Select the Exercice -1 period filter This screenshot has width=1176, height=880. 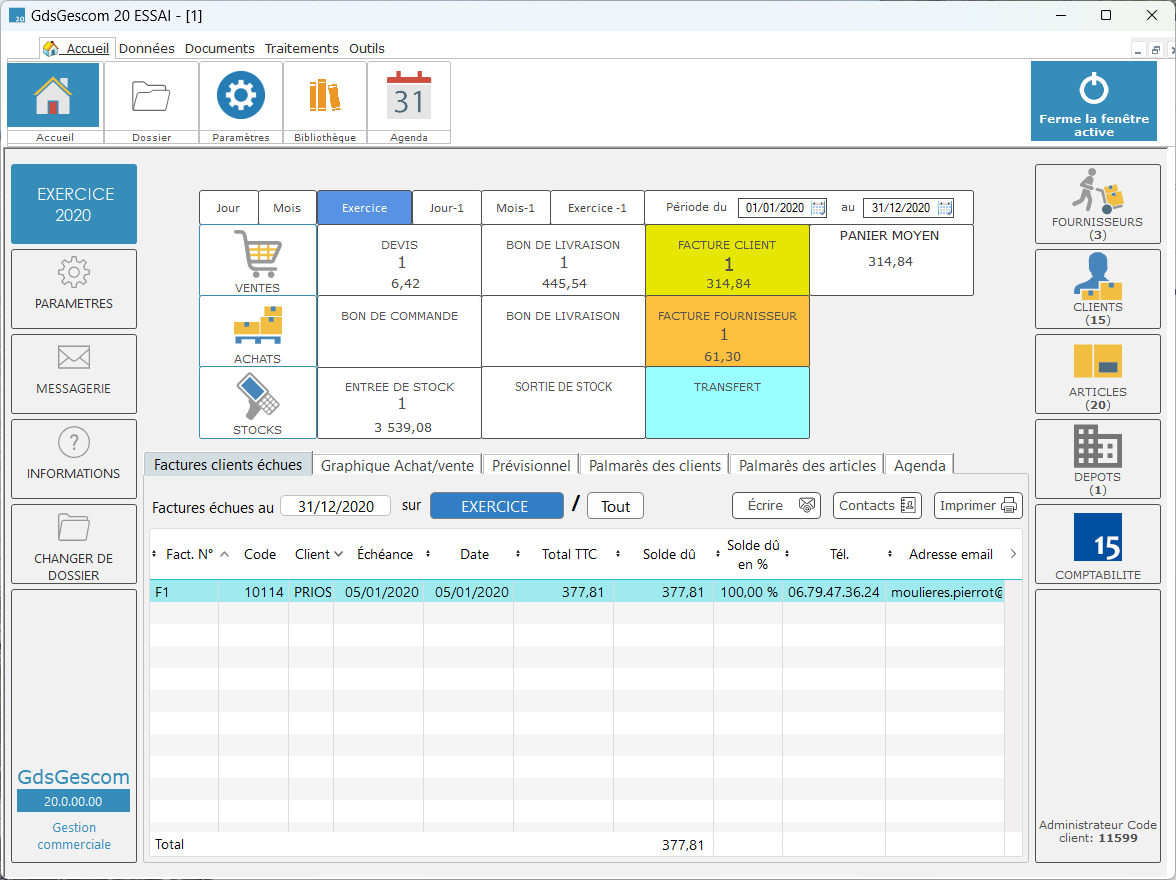coord(597,208)
